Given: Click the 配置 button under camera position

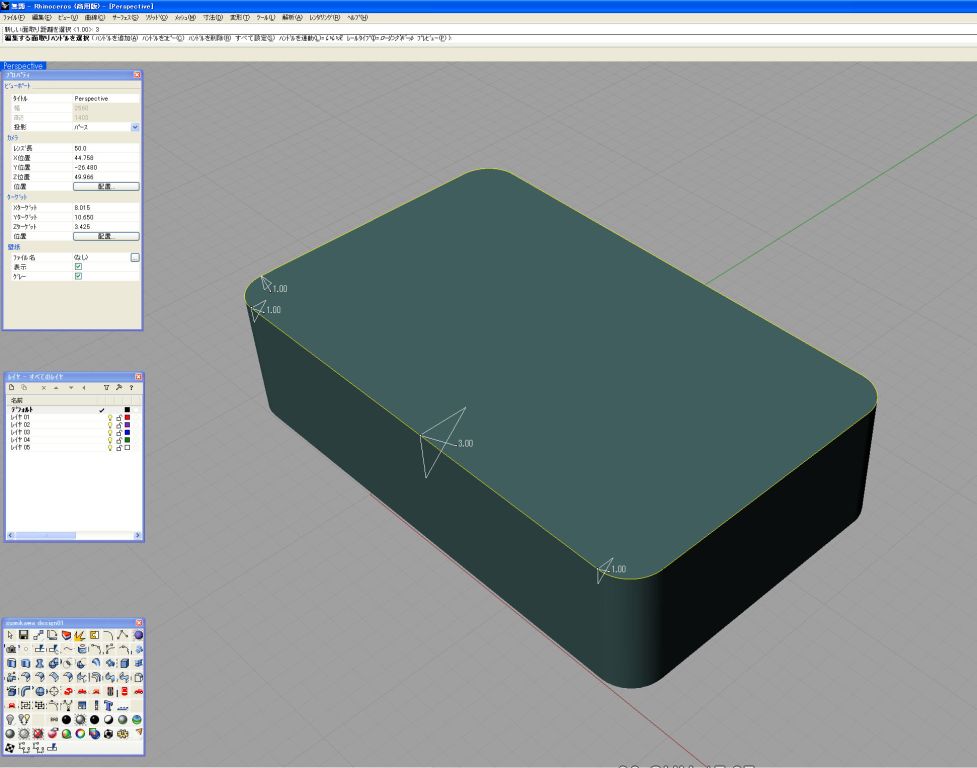Looking at the screenshot, I should (x=106, y=186).
